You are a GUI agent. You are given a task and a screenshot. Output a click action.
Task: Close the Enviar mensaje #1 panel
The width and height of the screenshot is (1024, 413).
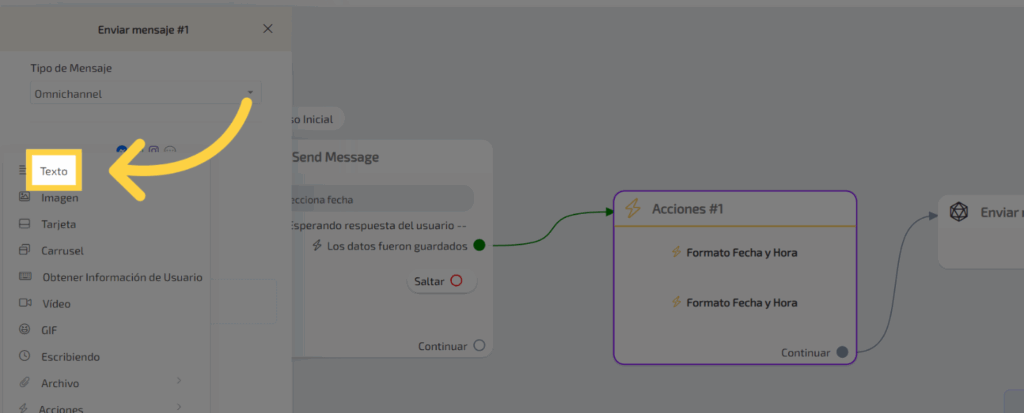pos(267,29)
